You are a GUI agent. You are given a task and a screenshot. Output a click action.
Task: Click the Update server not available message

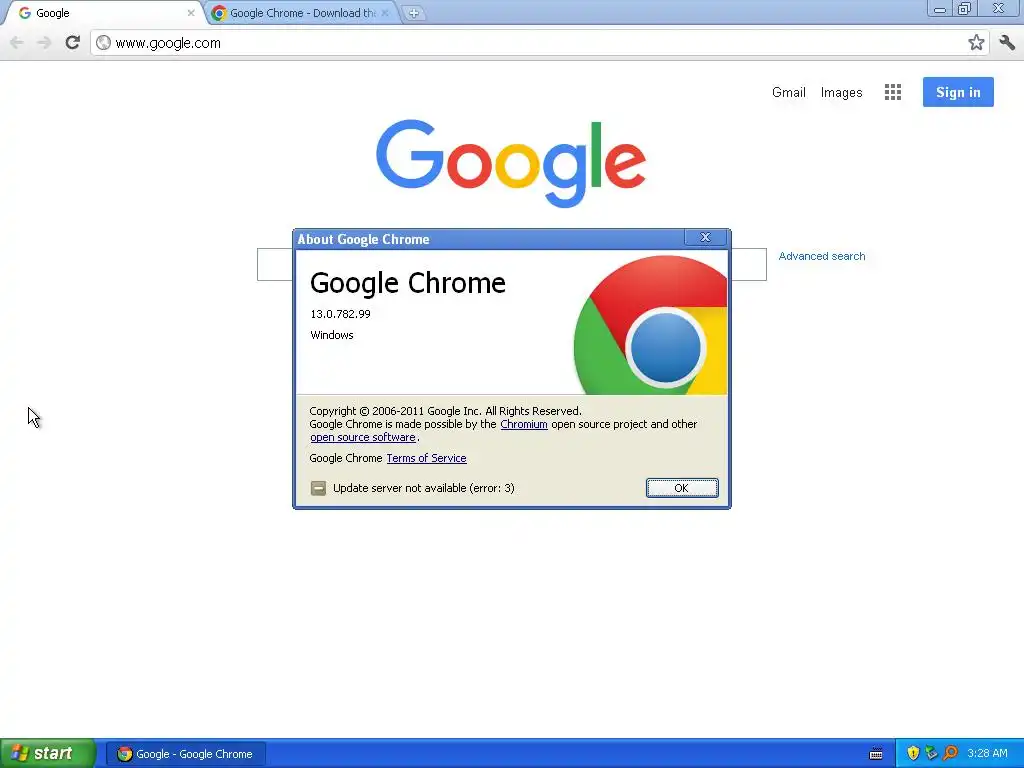pos(424,488)
